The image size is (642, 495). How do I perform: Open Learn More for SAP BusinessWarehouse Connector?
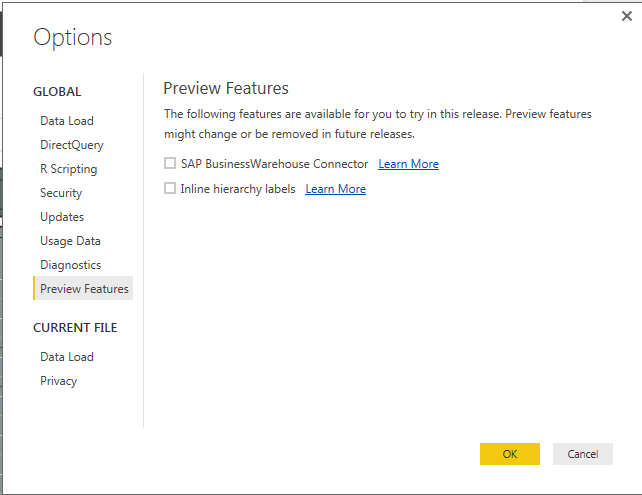click(408, 164)
